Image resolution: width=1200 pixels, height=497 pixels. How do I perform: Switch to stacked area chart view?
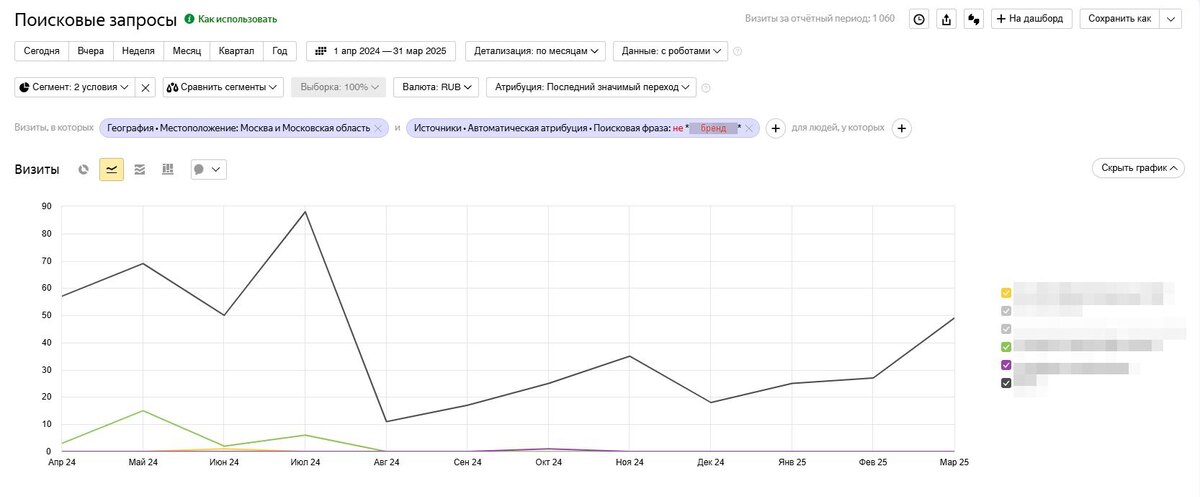pyautogui.click(x=139, y=170)
